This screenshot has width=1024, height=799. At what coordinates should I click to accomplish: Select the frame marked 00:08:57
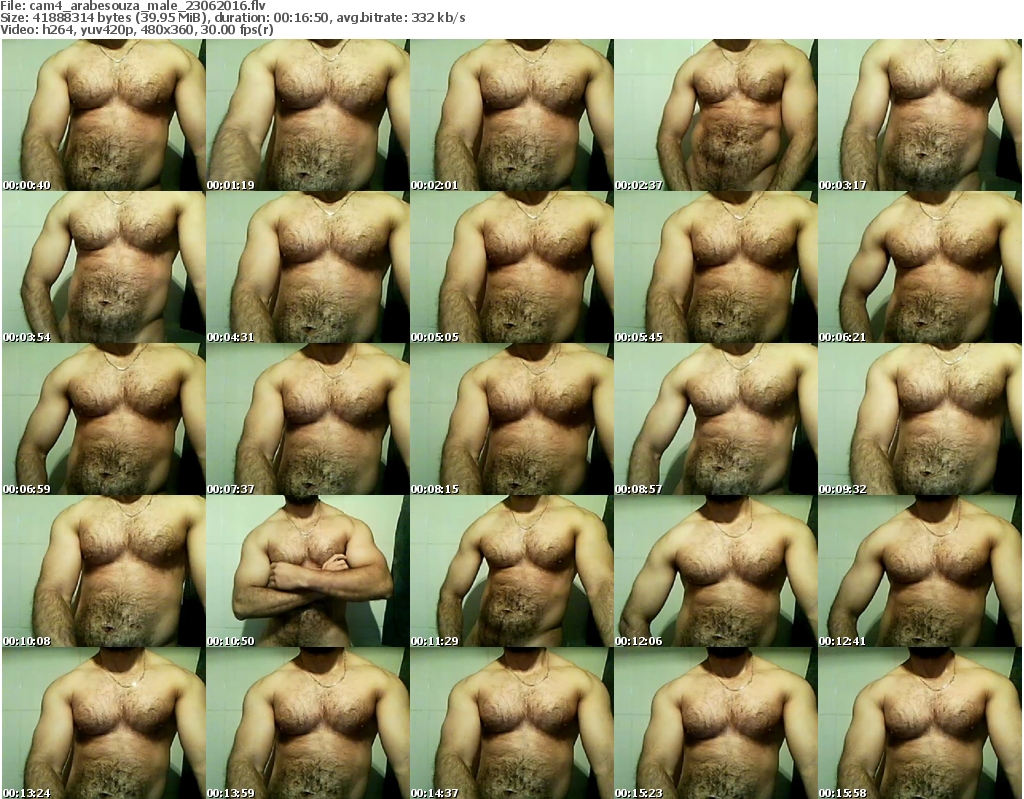pyautogui.click(x=715, y=419)
